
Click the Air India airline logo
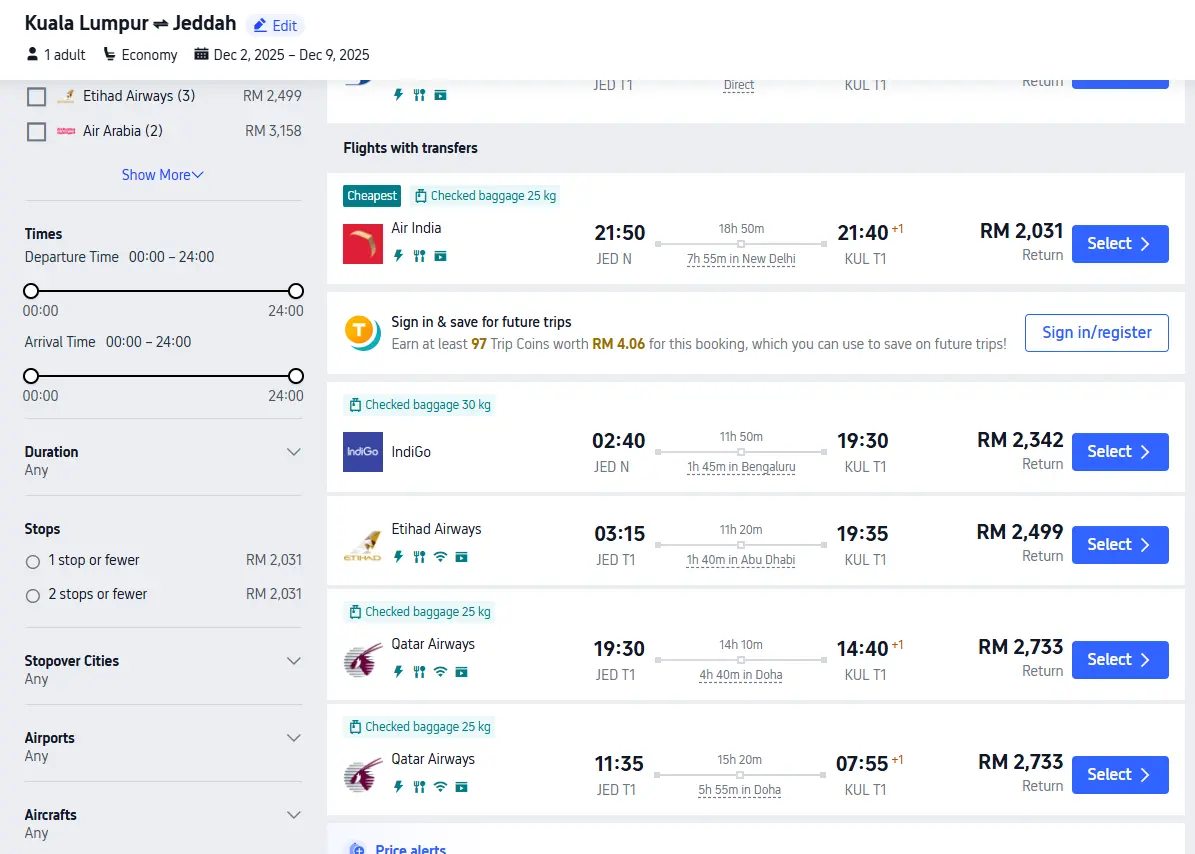click(x=363, y=244)
